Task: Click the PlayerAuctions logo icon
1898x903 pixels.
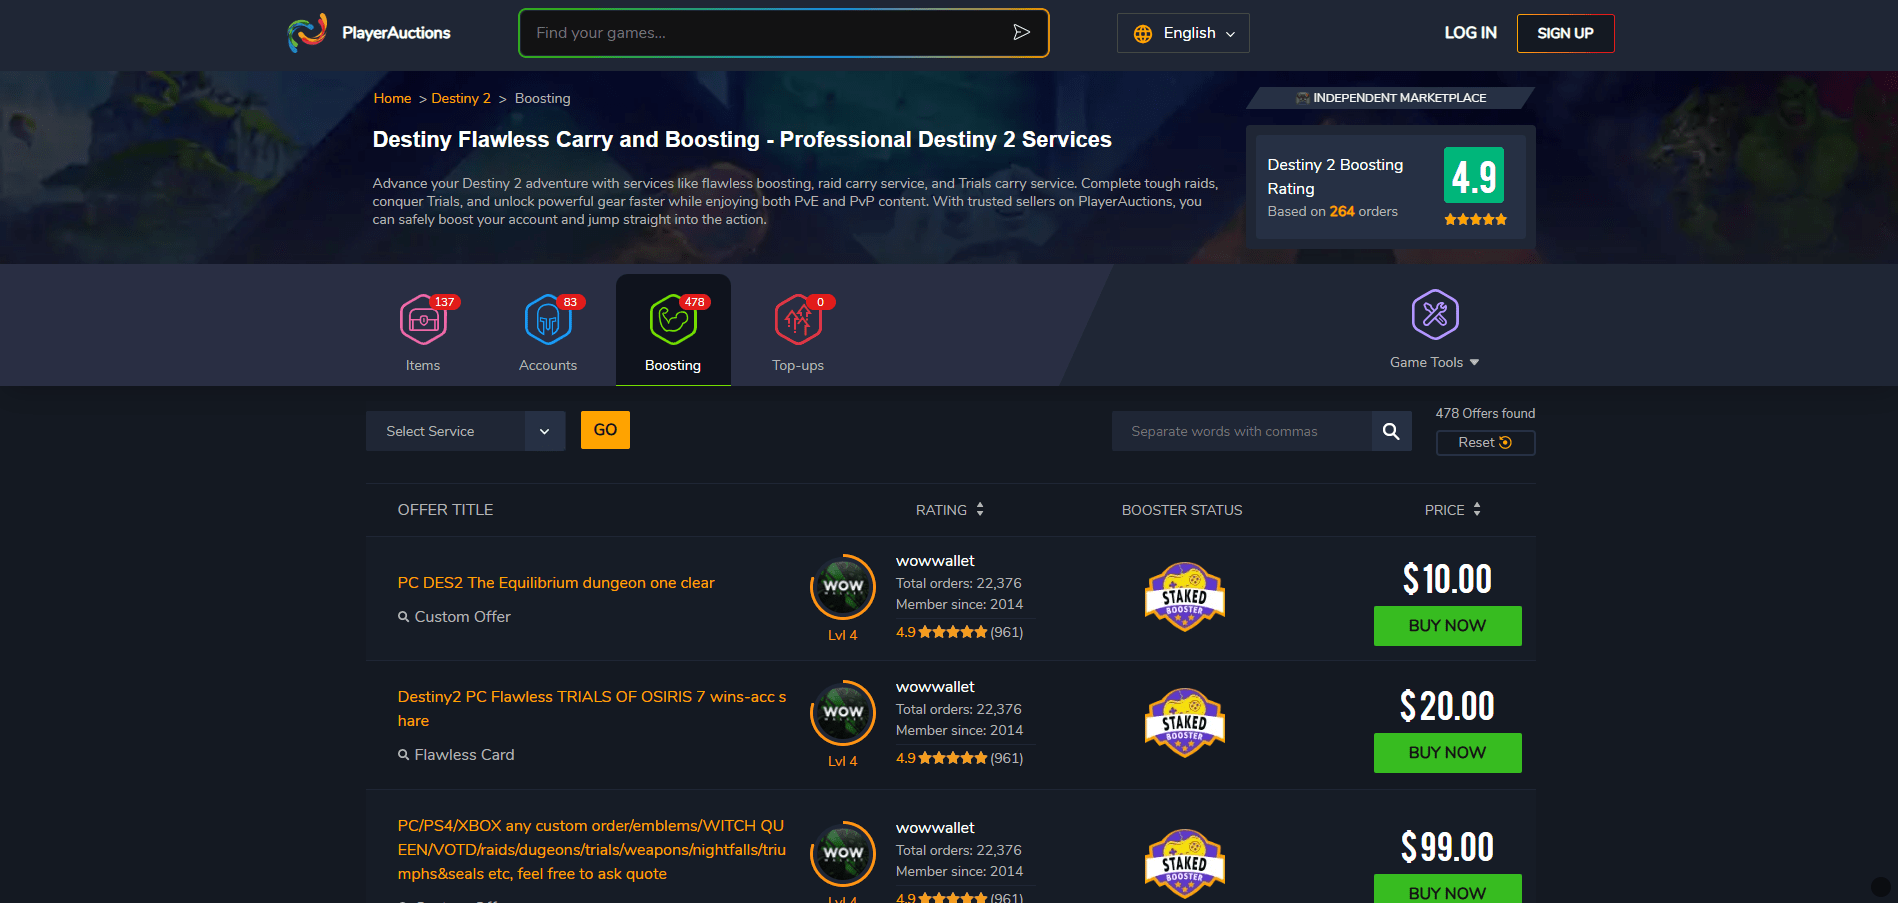Action: pyautogui.click(x=307, y=33)
